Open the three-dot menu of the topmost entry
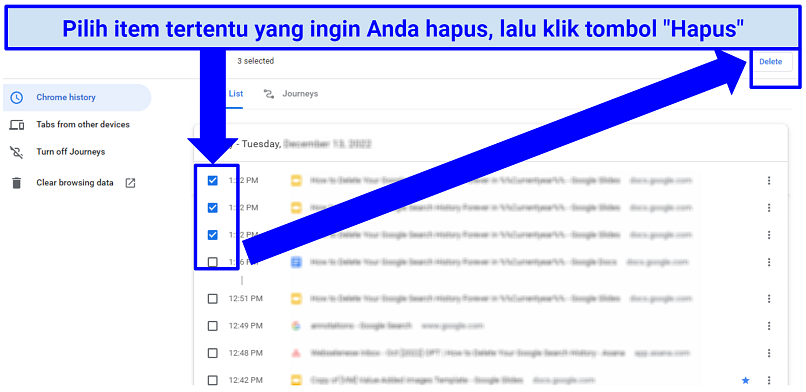 coord(769,181)
